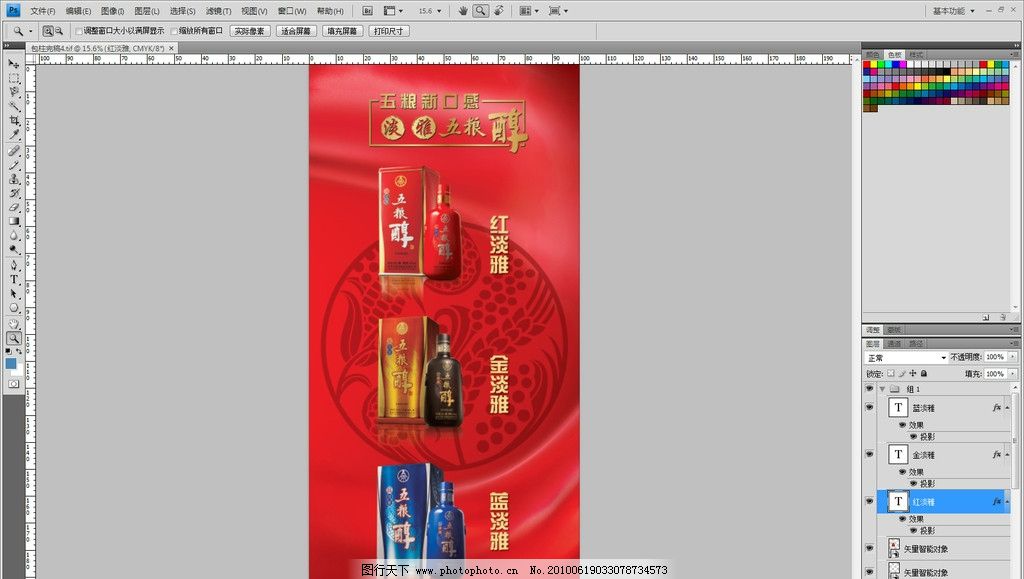Open the 窗口(W) menu

click(x=292, y=11)
